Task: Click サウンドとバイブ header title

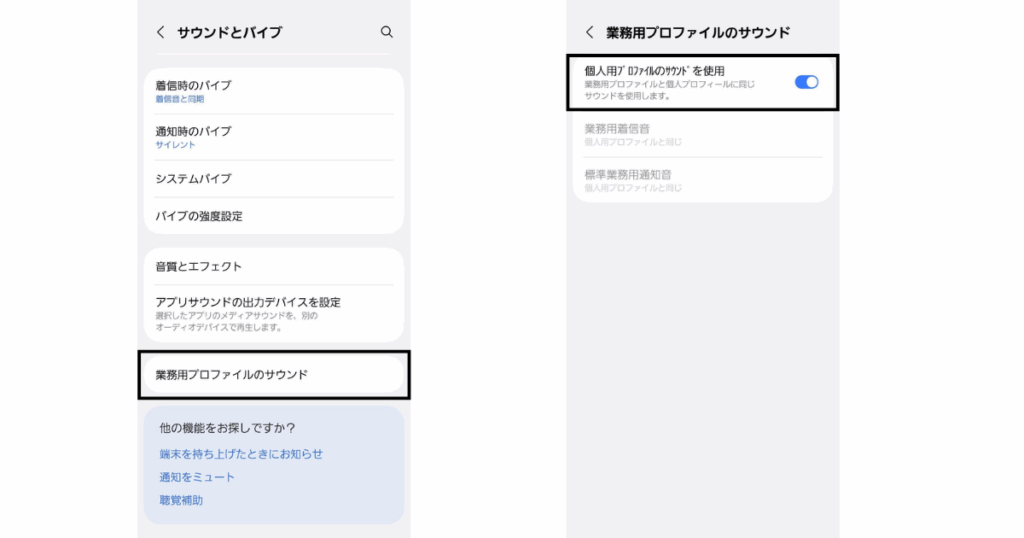Action: [x=229, y=32]
